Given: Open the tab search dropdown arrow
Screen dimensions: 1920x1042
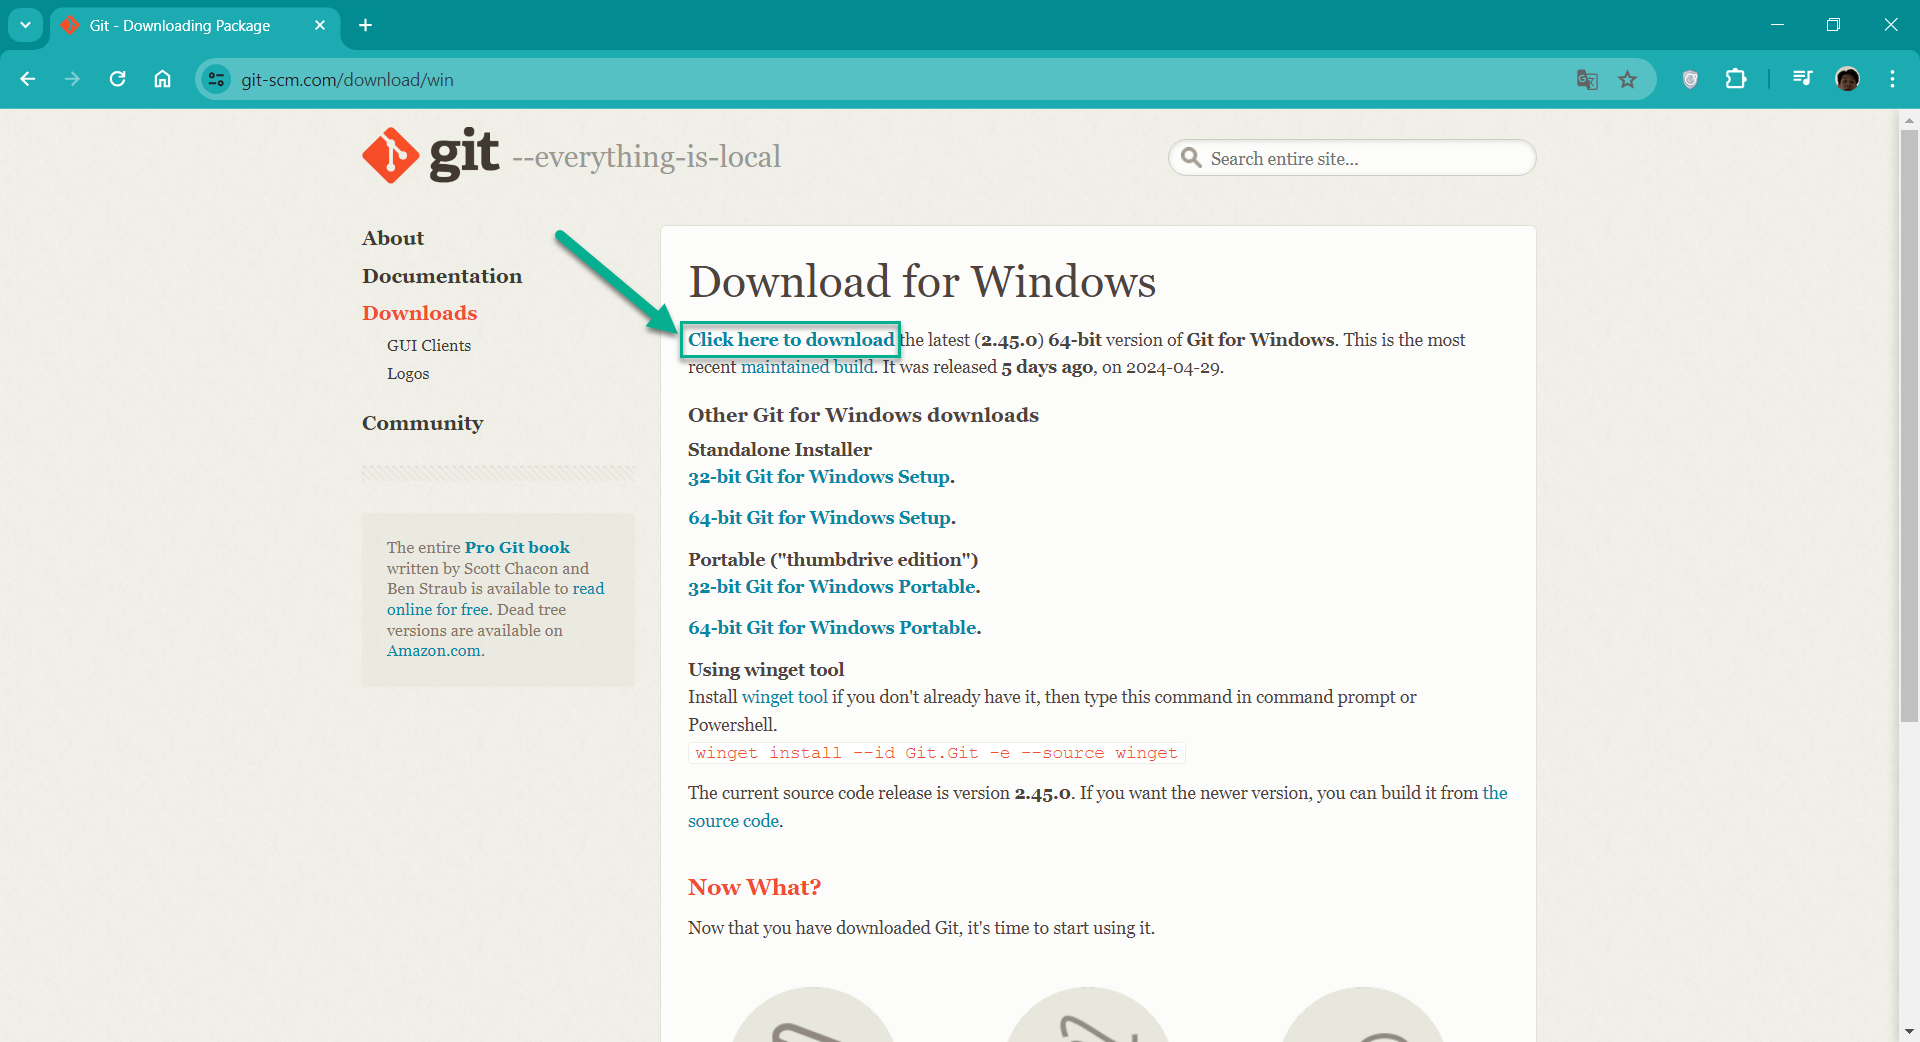Looking at the screenshot, I should coord(25,25).
